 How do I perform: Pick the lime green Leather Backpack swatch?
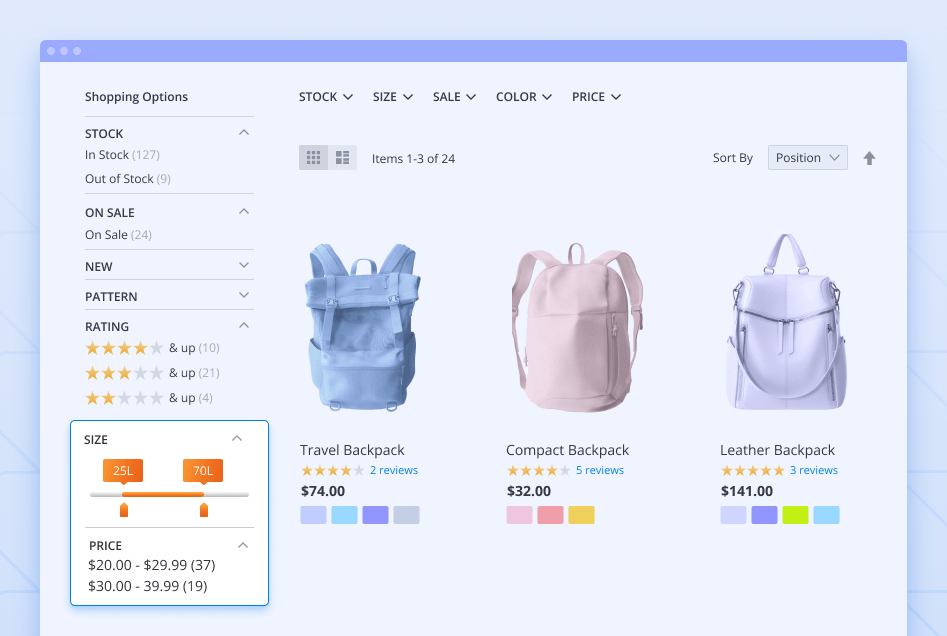tap(795, 515)
